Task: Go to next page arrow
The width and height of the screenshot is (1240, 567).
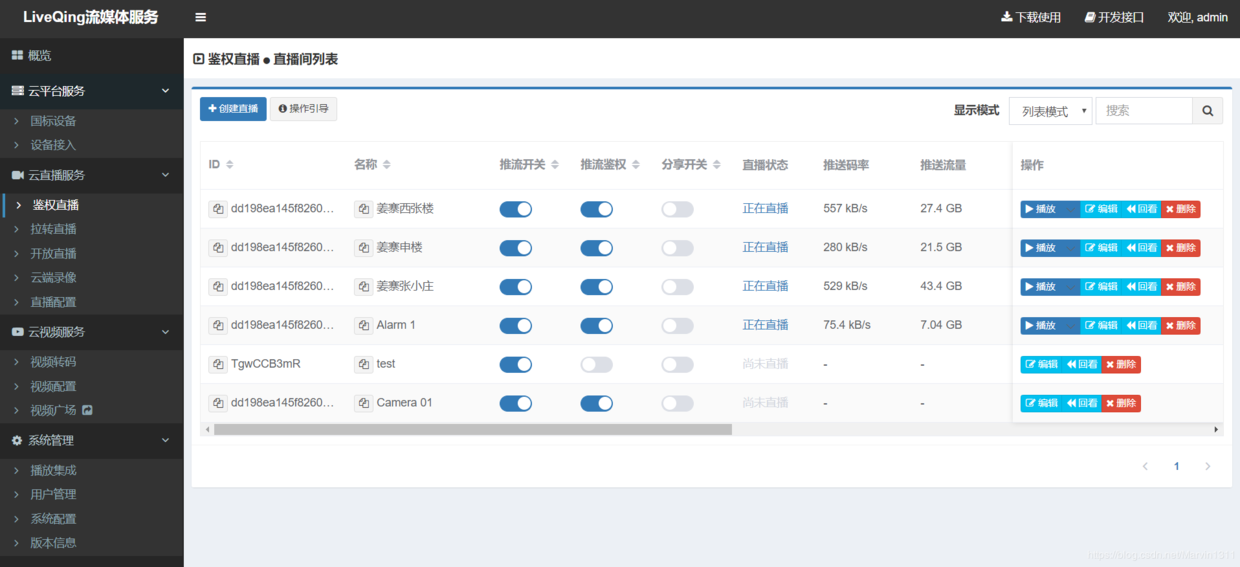Action: [x=1208, y=467]
